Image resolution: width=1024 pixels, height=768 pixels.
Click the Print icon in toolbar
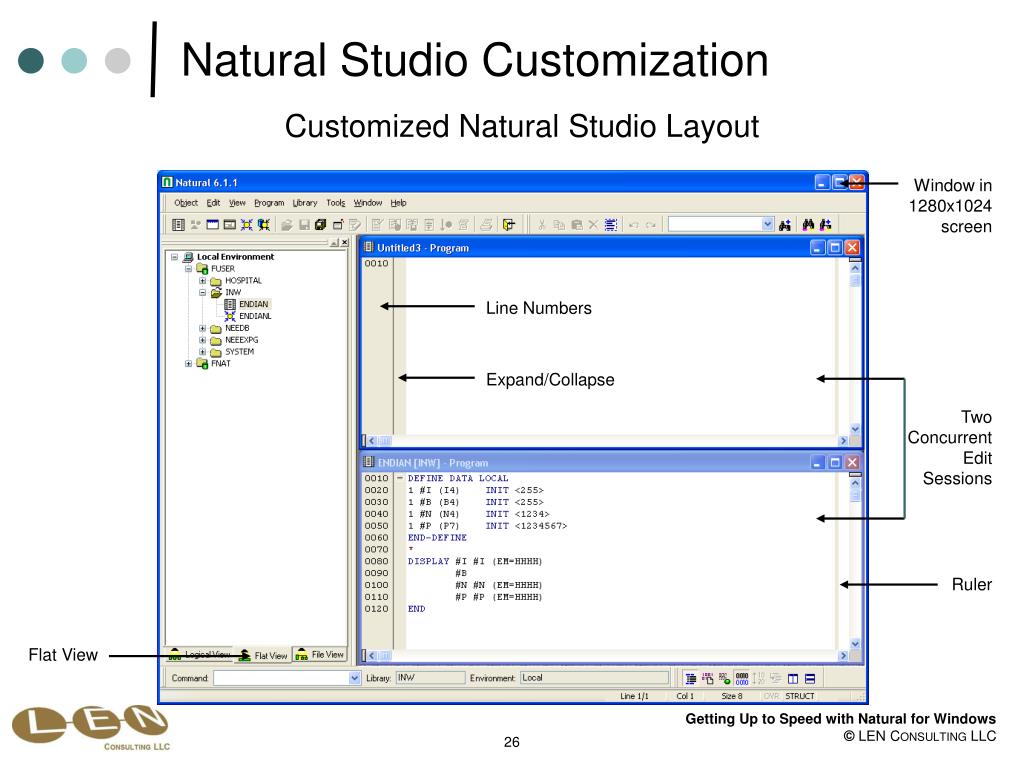pyautogui.click(x=486, y=225)
